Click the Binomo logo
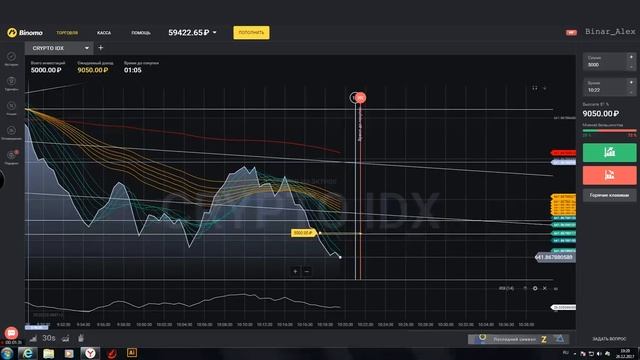Image resolution: width=640 pixels, height=360 pixels. tap(25, 33)
